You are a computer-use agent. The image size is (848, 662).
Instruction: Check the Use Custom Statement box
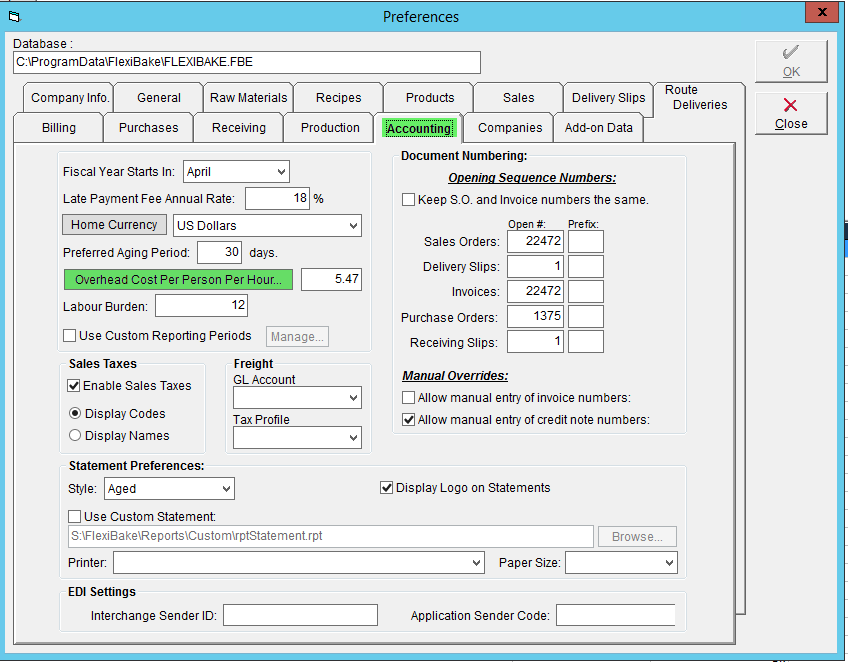[75, 517]
